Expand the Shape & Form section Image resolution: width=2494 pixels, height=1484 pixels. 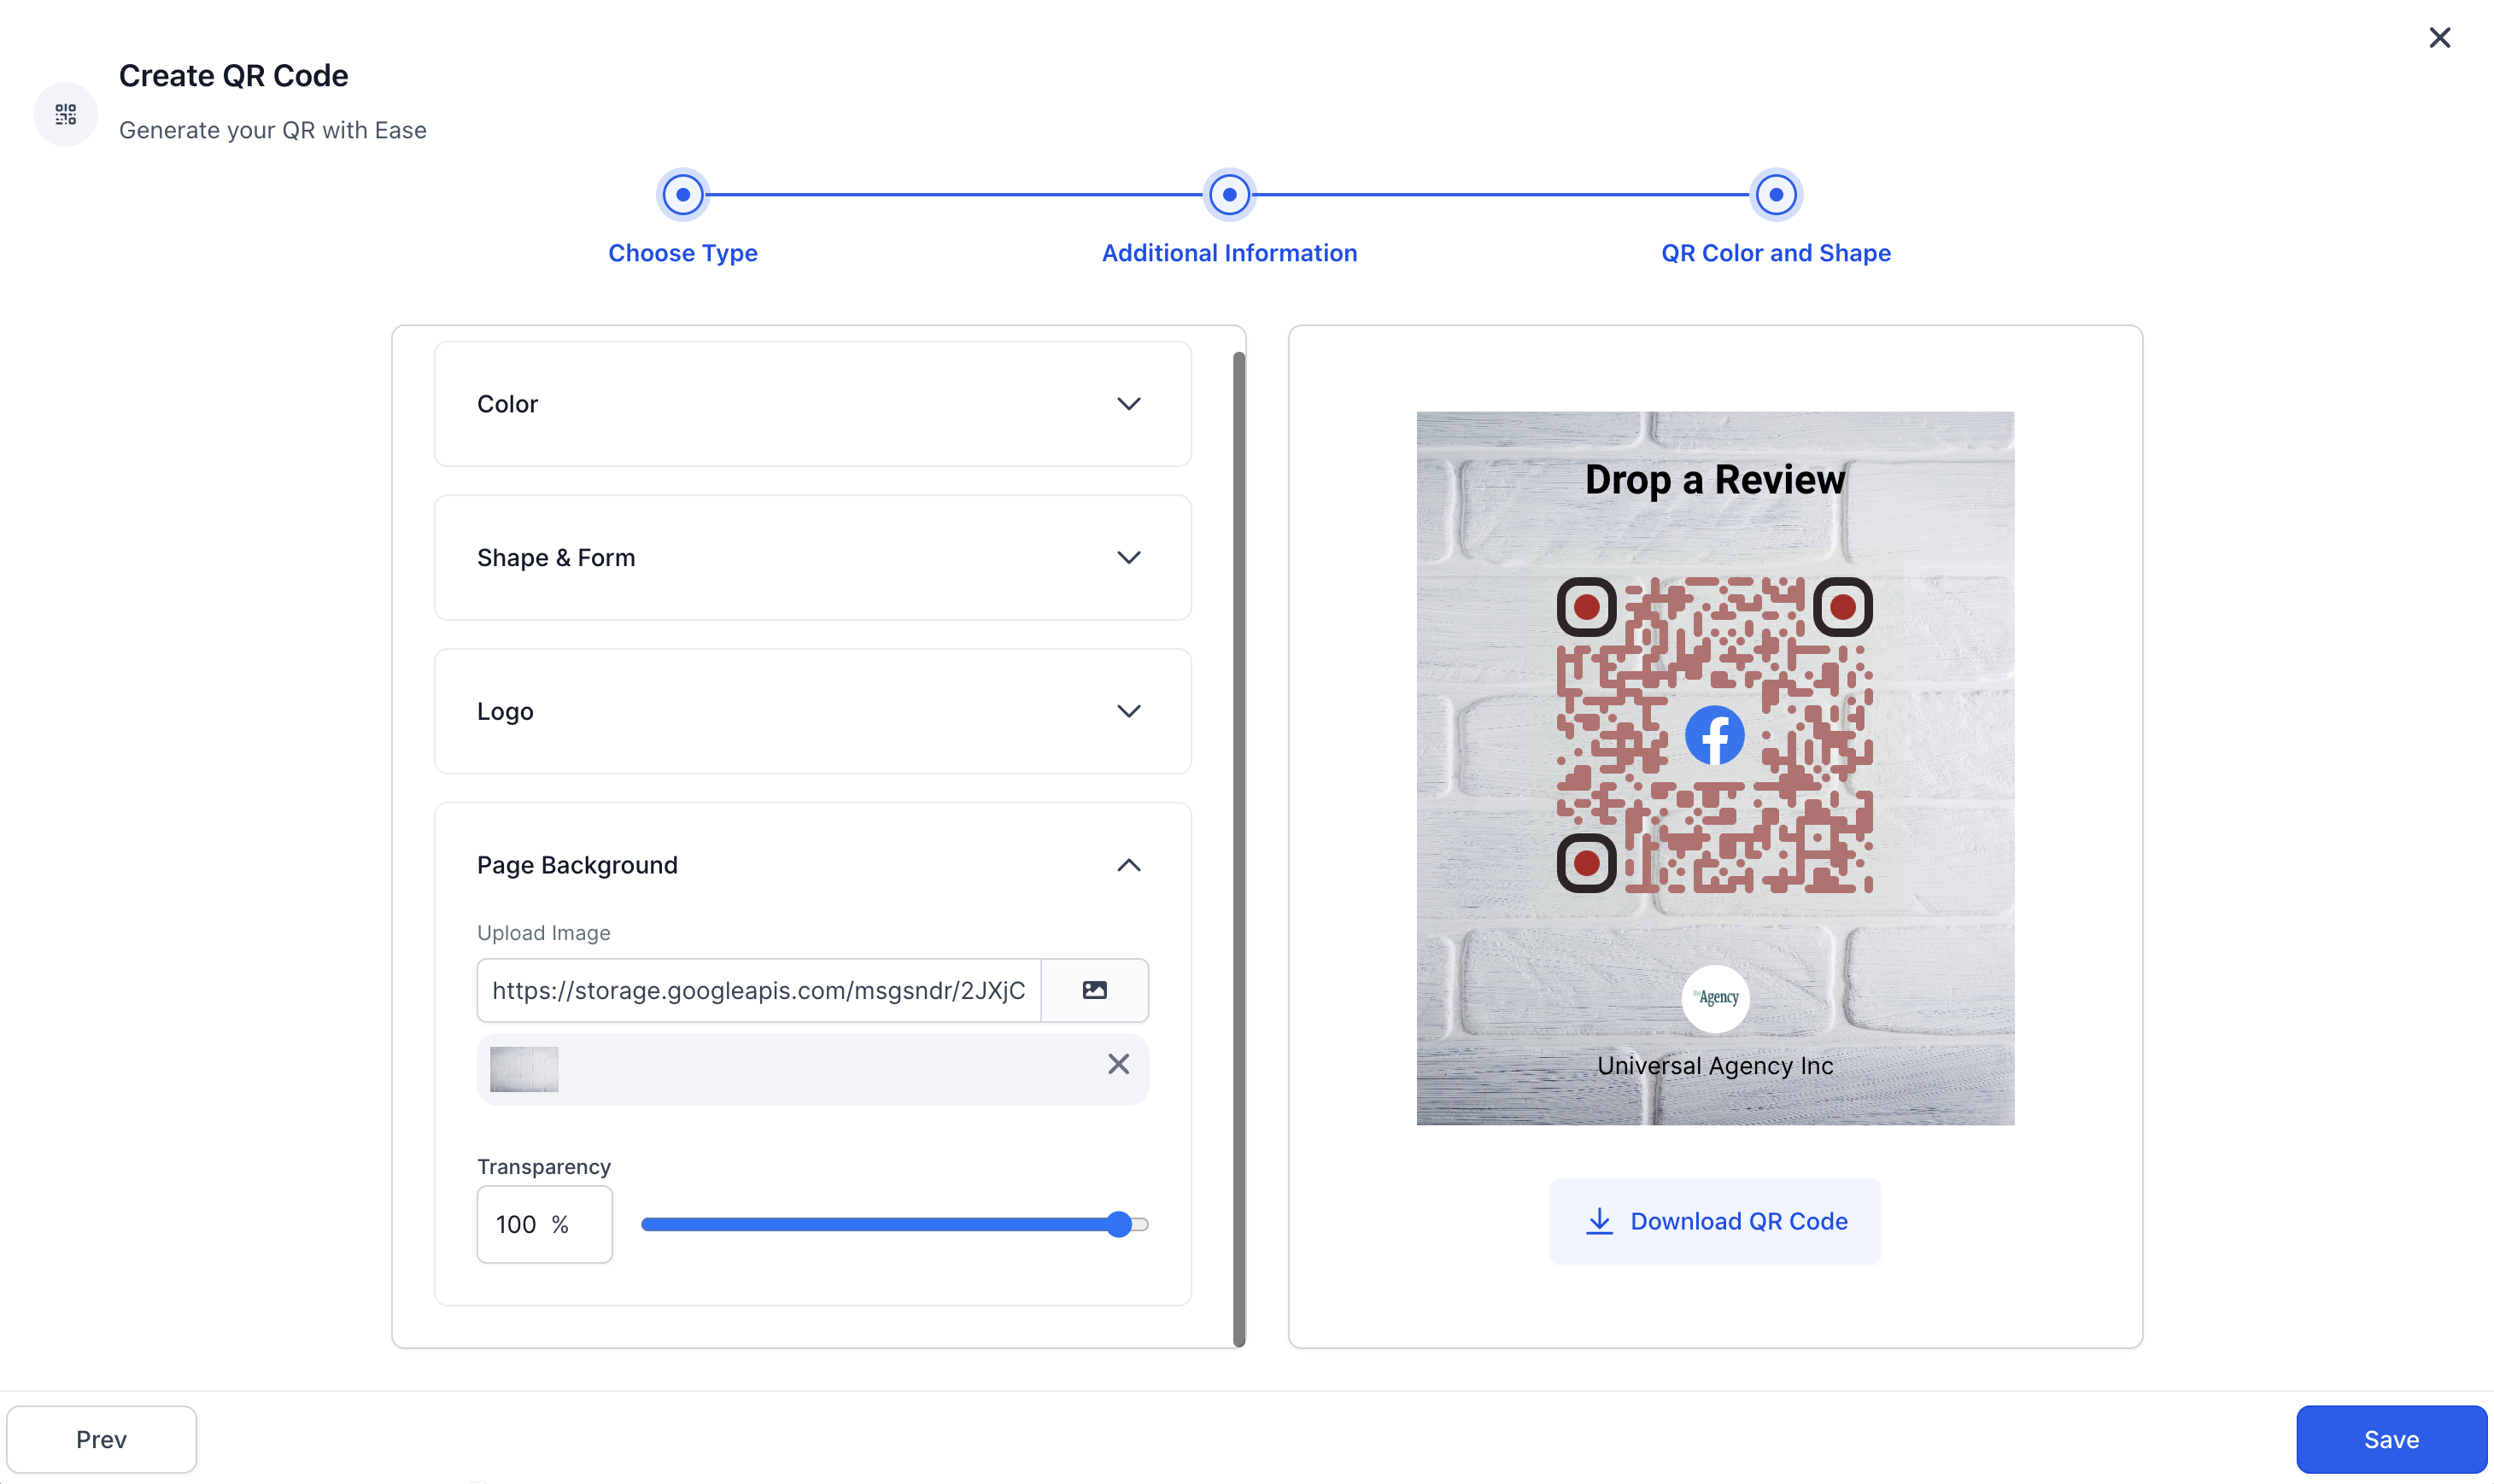coord(812,558)
